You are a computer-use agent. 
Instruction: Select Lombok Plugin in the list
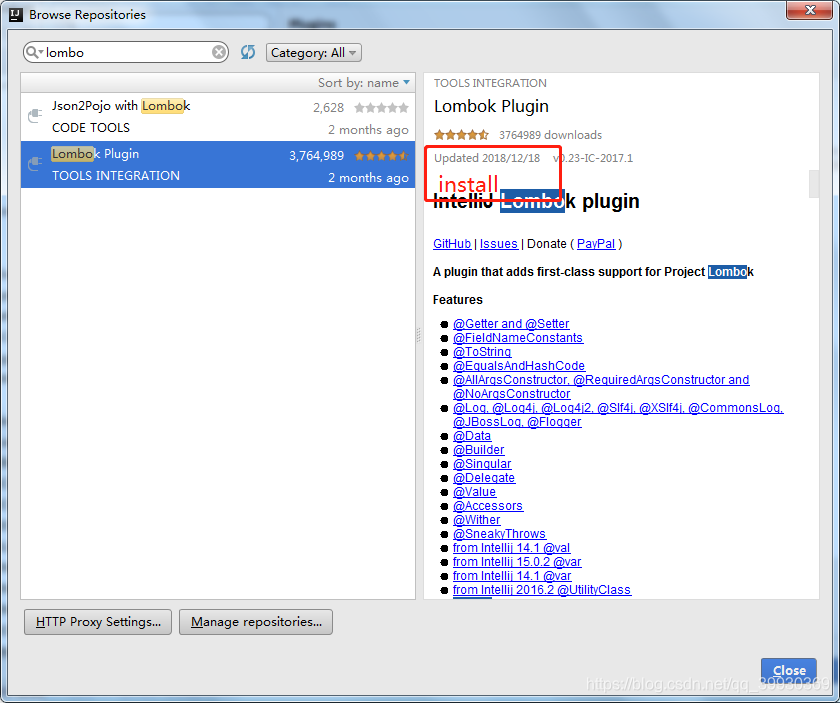pyautogui.click(x=218, y=164)
